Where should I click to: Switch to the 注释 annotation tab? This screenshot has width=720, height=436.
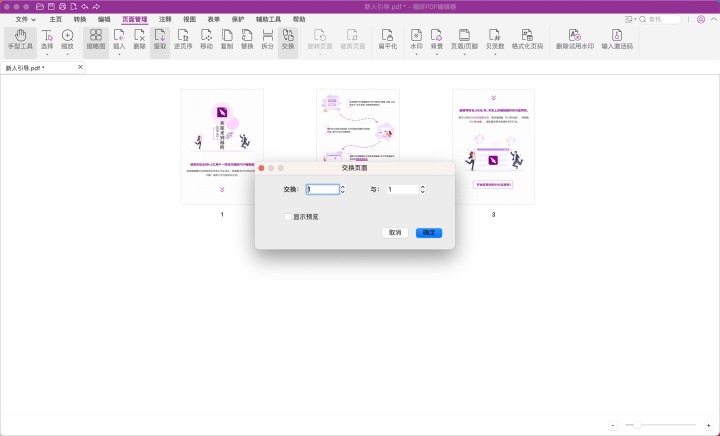click(165, 19)
